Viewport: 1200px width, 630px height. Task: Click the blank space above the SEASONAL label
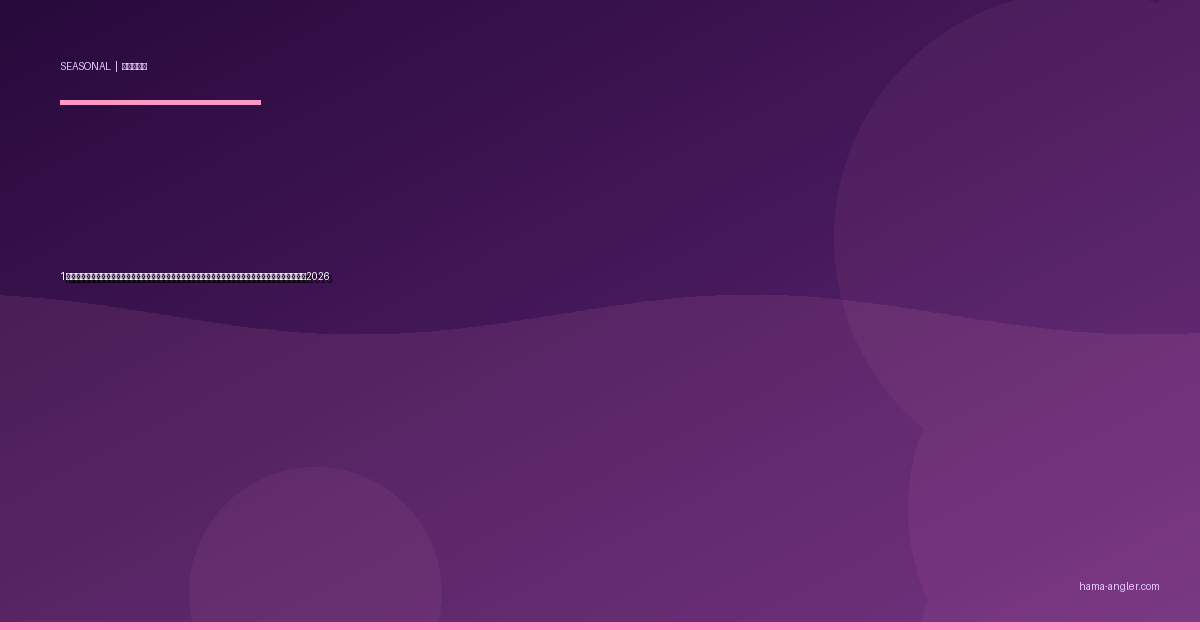pos(100,30)
